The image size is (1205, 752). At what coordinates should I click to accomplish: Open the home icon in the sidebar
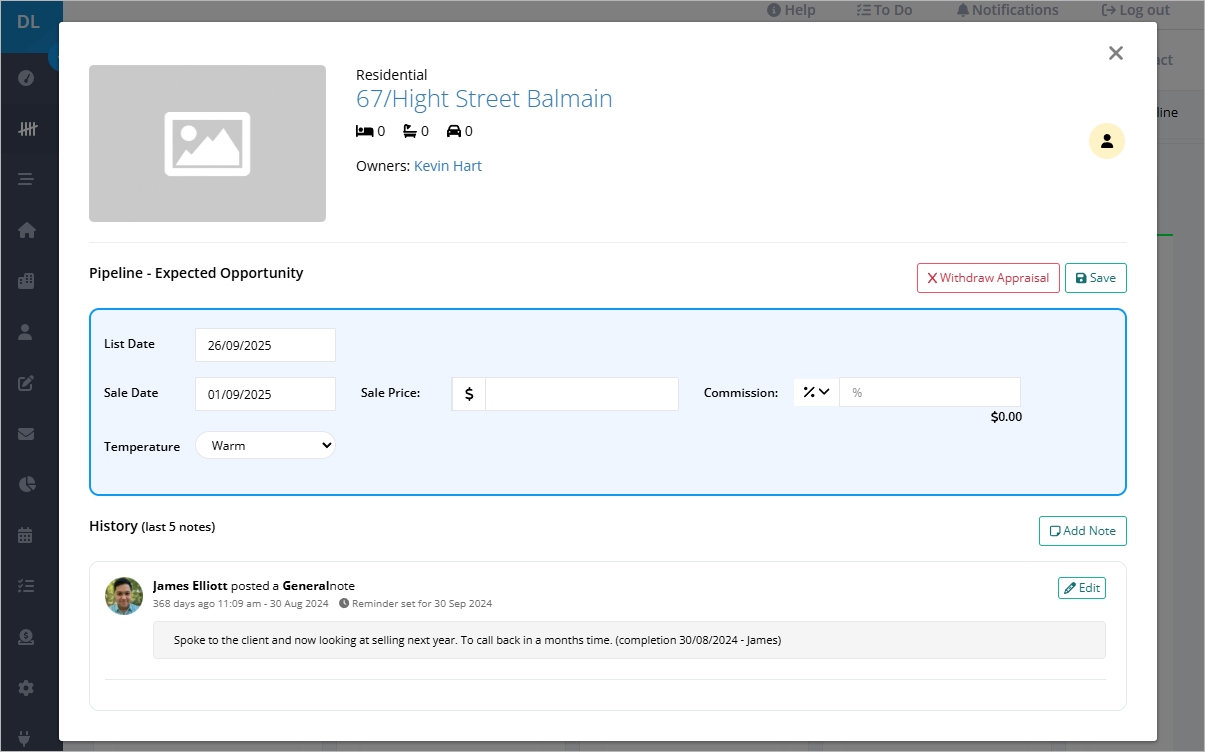28,229
